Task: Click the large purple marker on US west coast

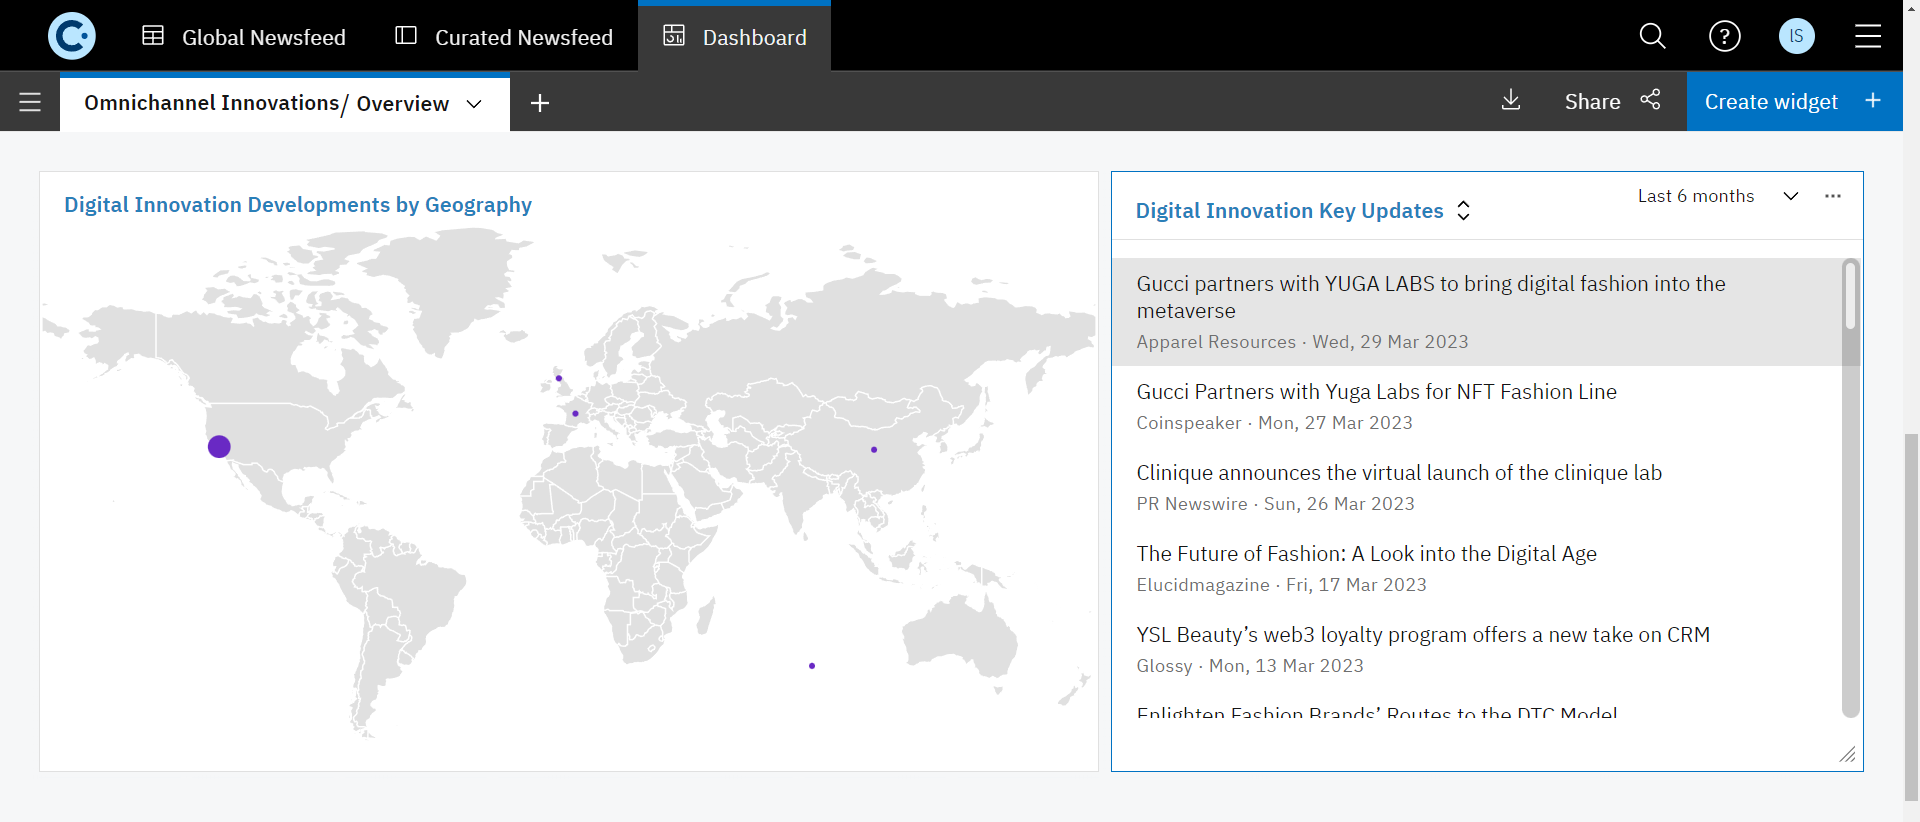Action: pyautogui.click(x=219, y=446)
